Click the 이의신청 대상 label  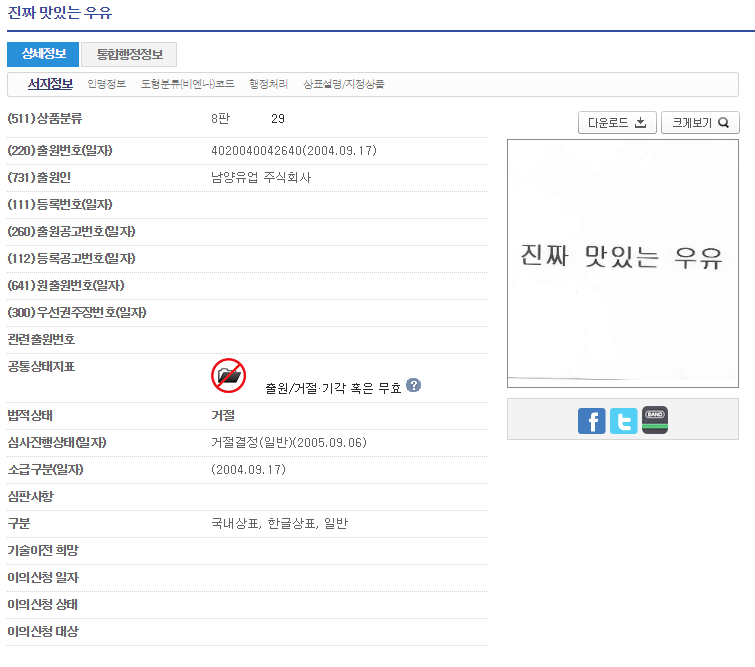point(43,631)
